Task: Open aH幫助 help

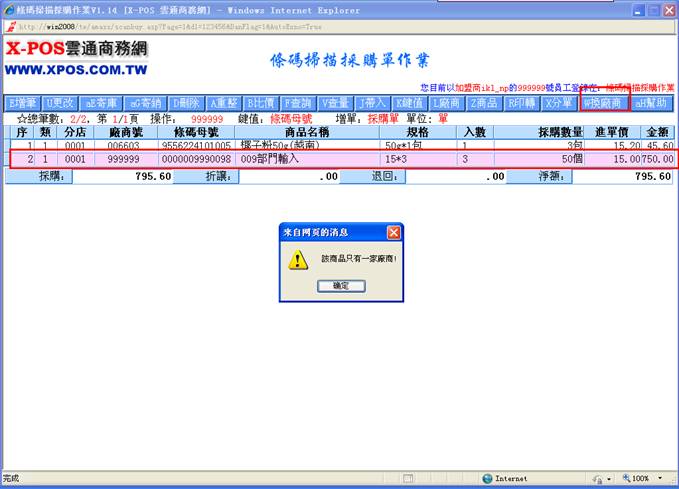Action: (x=651, y=103)
